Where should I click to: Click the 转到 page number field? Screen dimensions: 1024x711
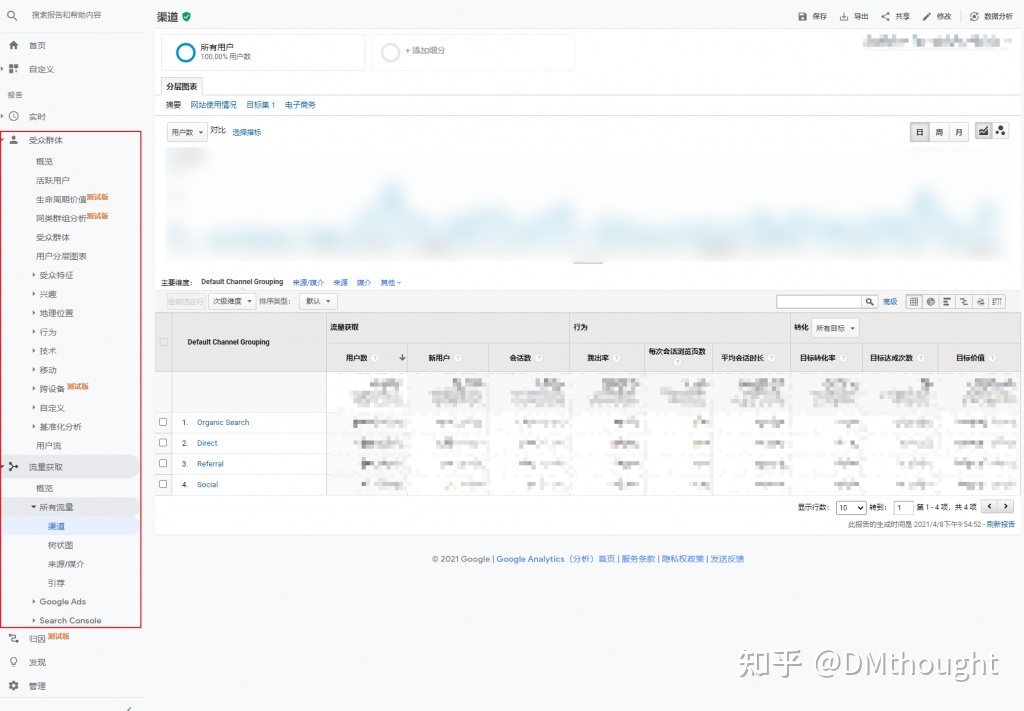[904, 507]
